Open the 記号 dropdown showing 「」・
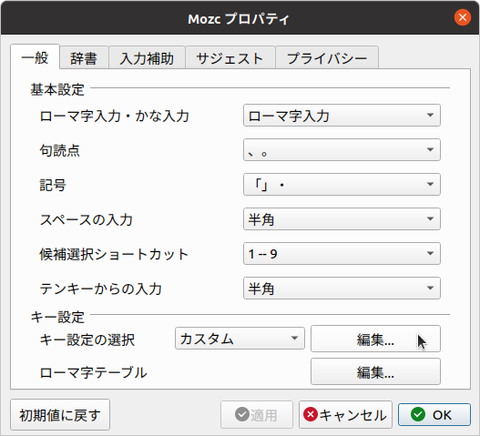 click(342, 184)
